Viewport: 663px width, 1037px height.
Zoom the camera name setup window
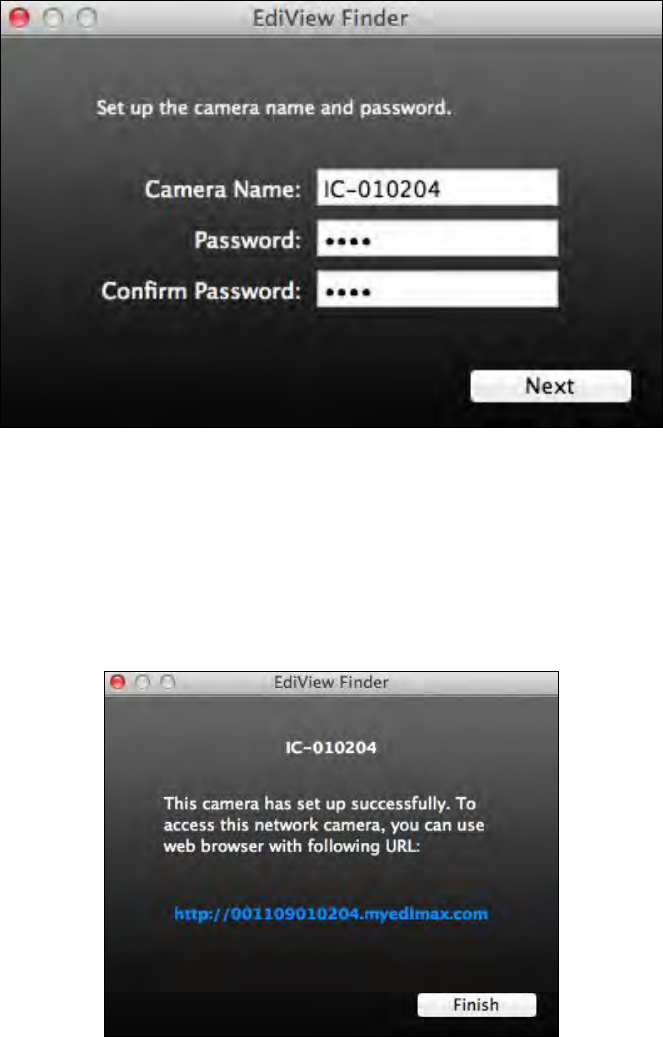[x=87, y=17]
